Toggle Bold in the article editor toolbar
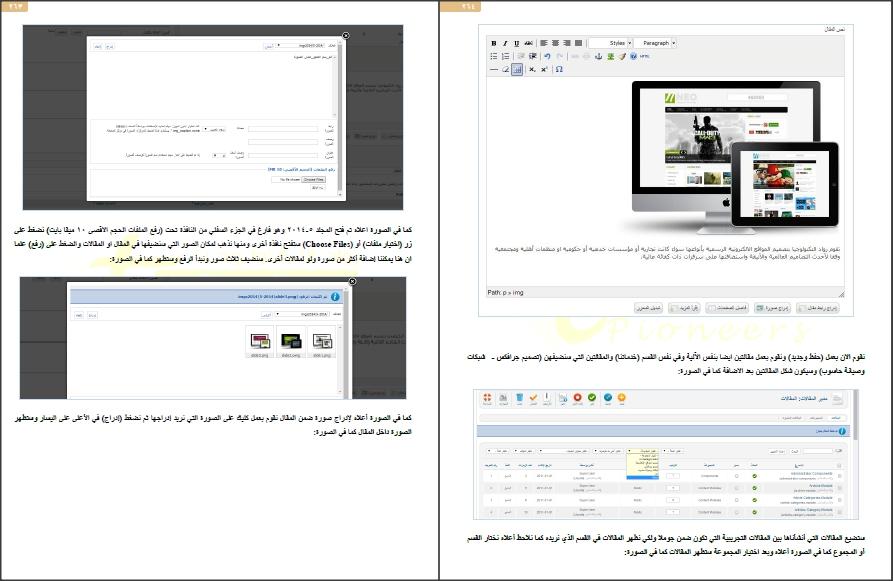Viewport: 893px width, 581px height. tap(493, 44)
